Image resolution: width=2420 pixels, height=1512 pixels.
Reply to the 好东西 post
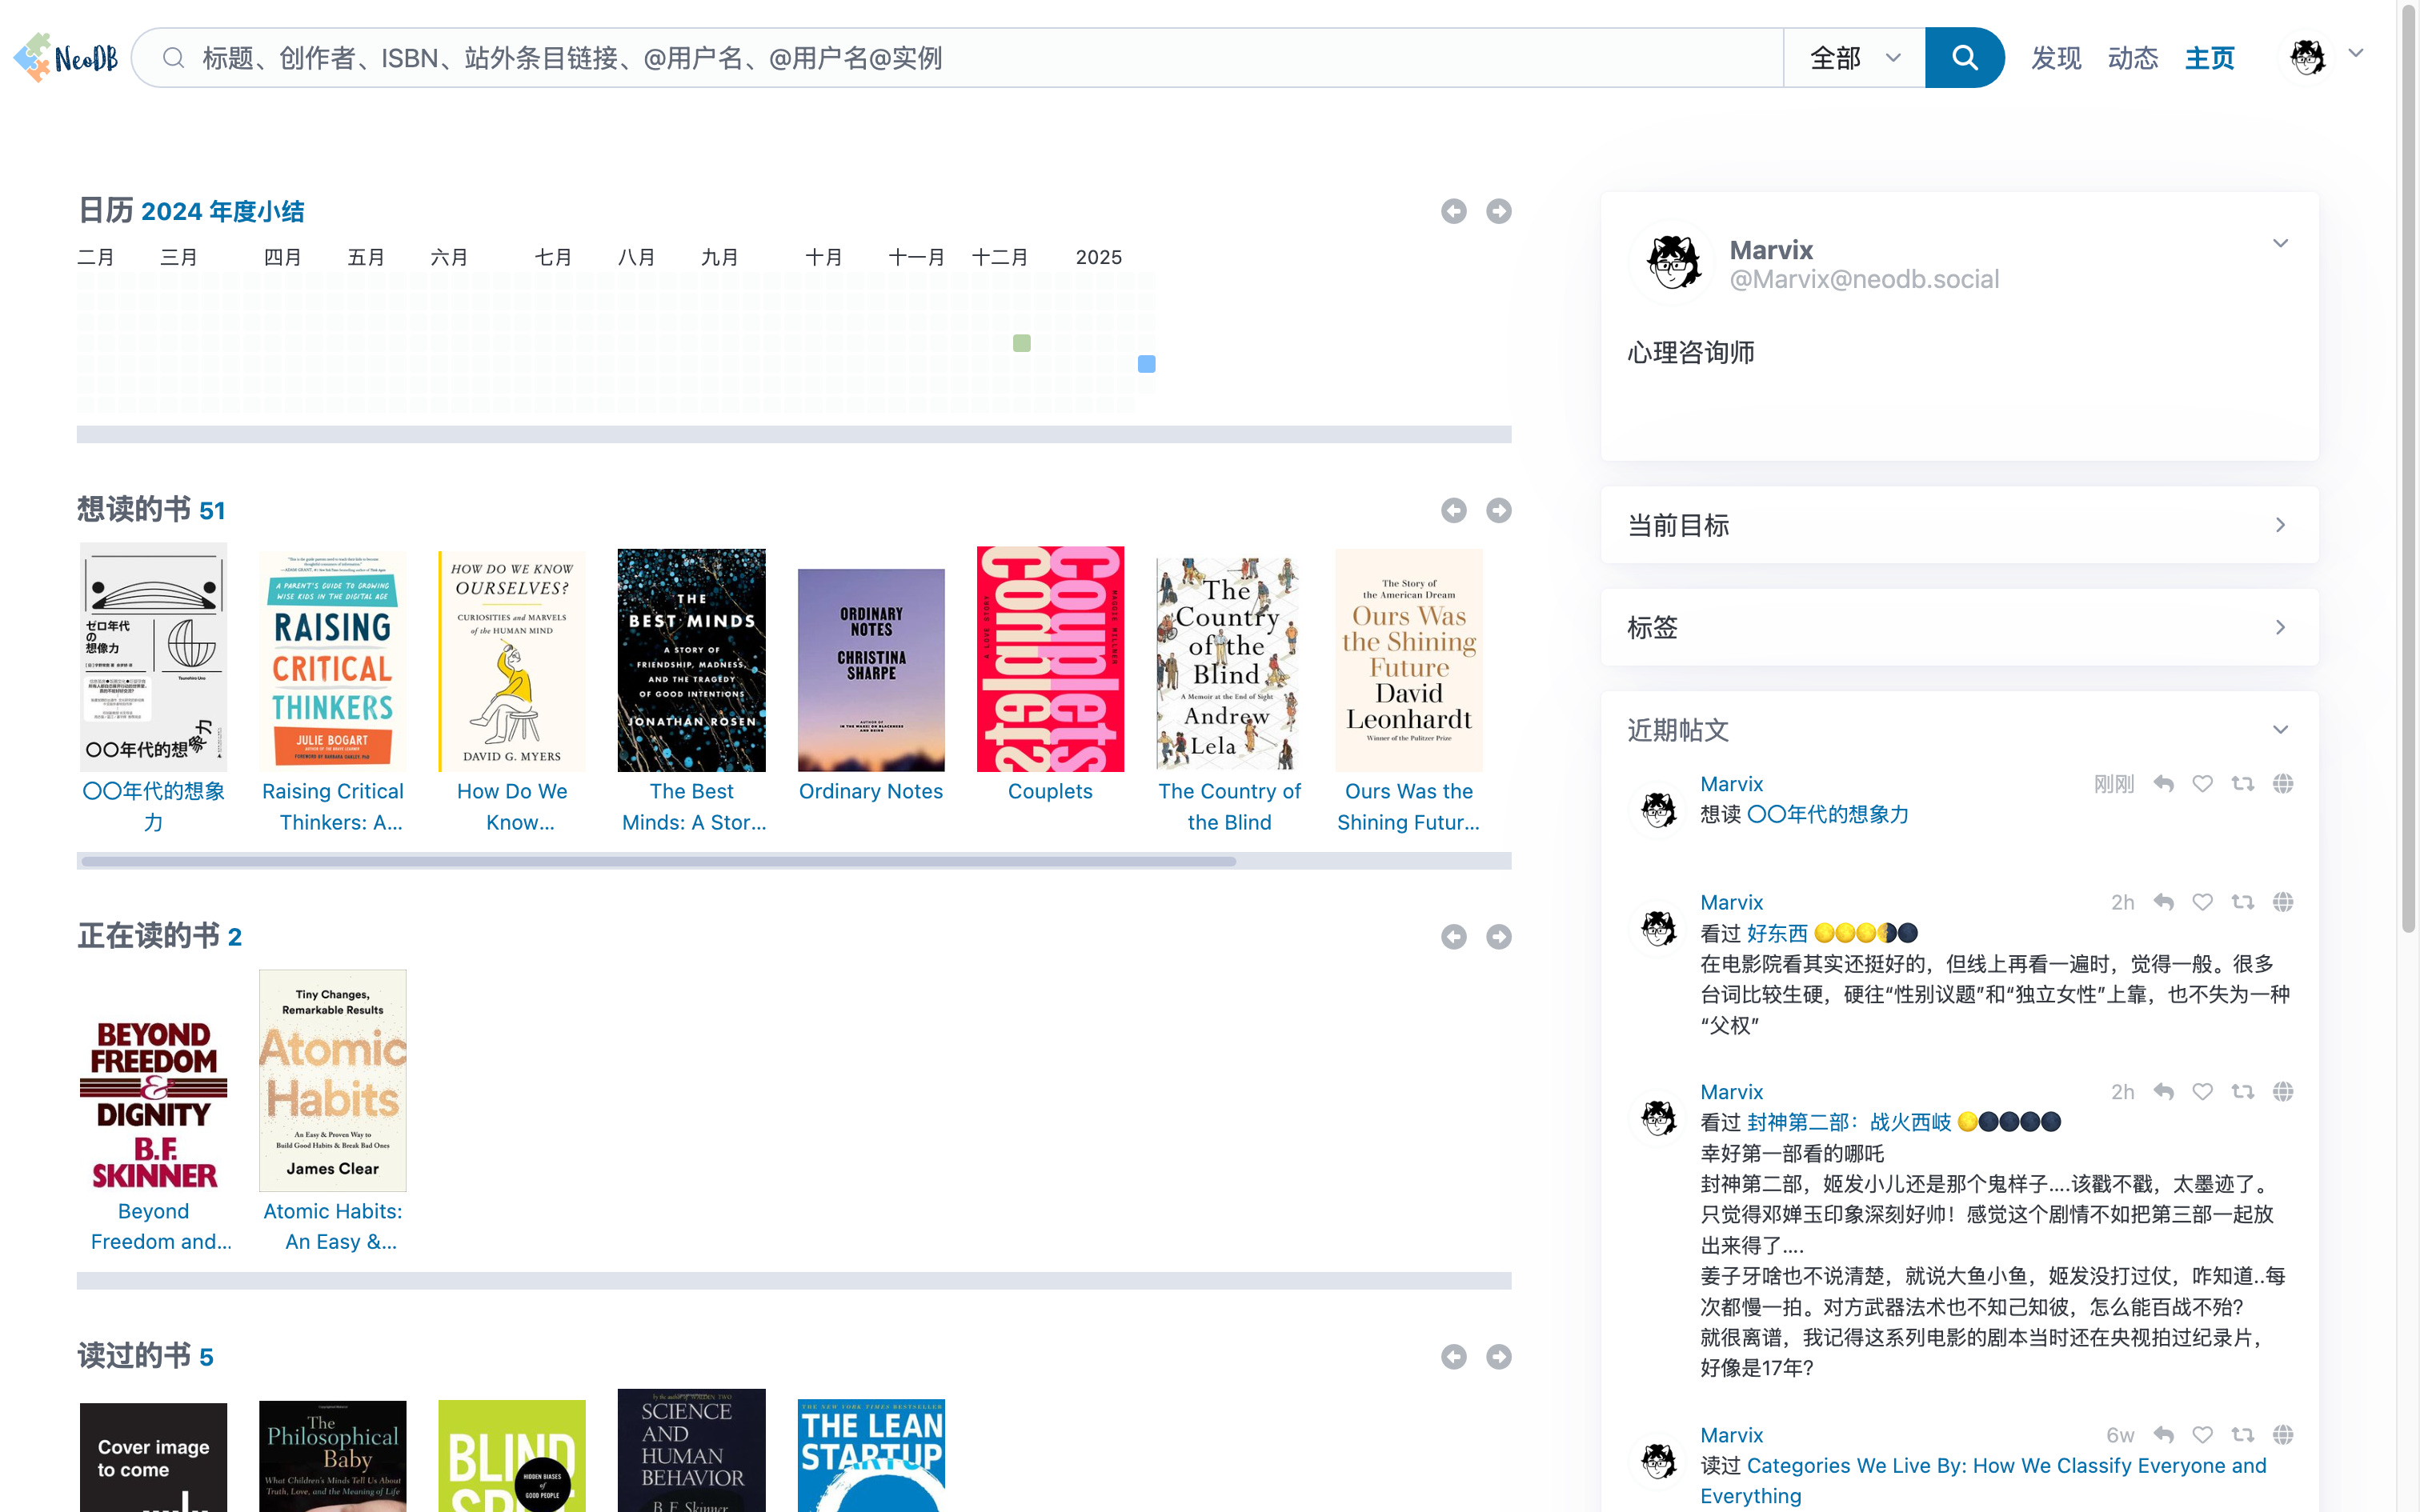coord(2163,902)
